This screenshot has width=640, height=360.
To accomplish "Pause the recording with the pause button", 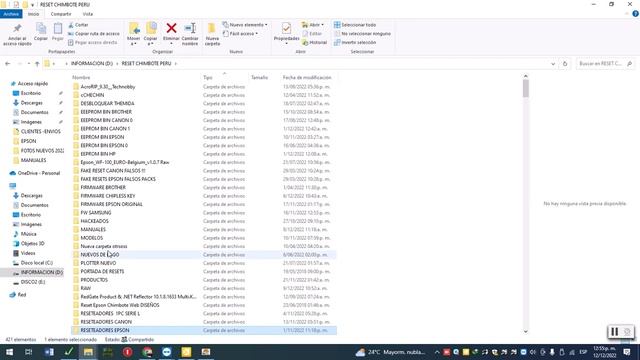I will [x=614, y=332].
